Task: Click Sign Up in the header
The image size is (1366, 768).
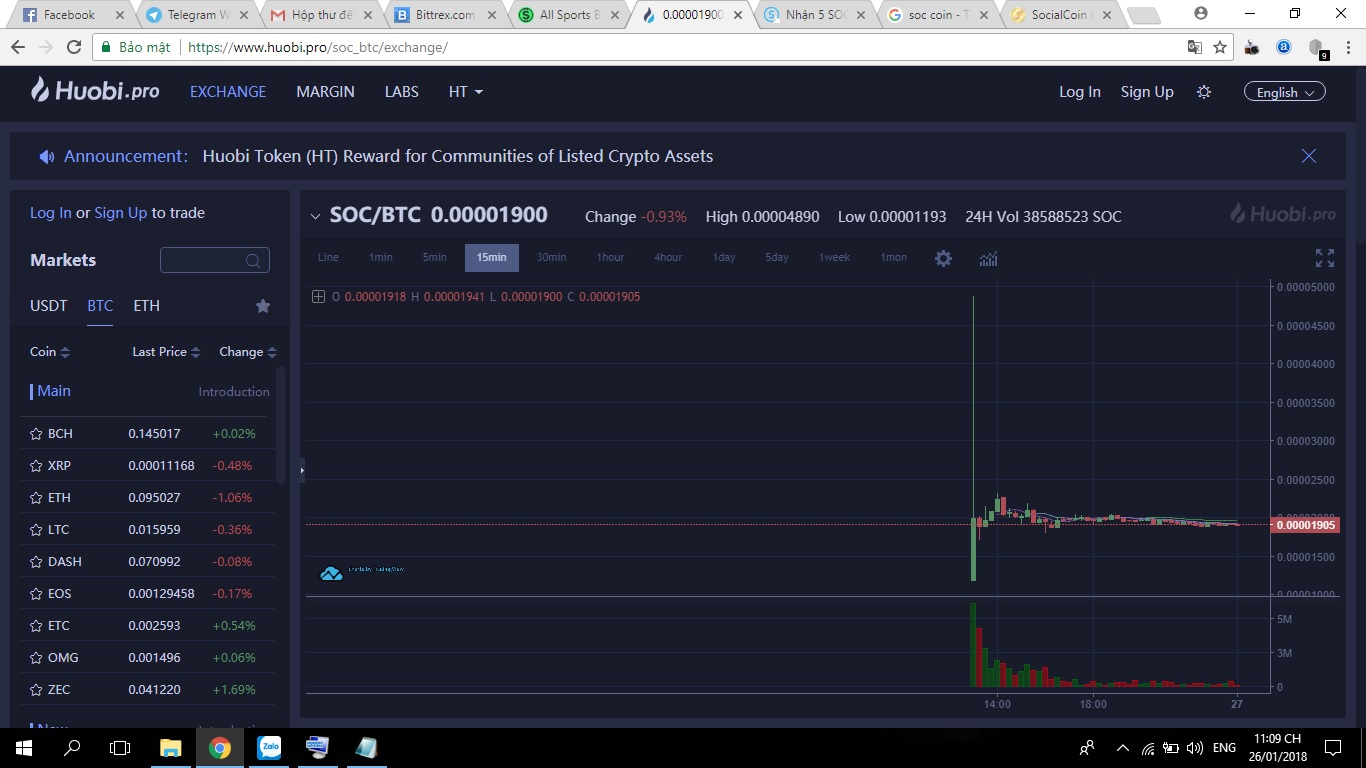Action: (x=1147, y=92)
